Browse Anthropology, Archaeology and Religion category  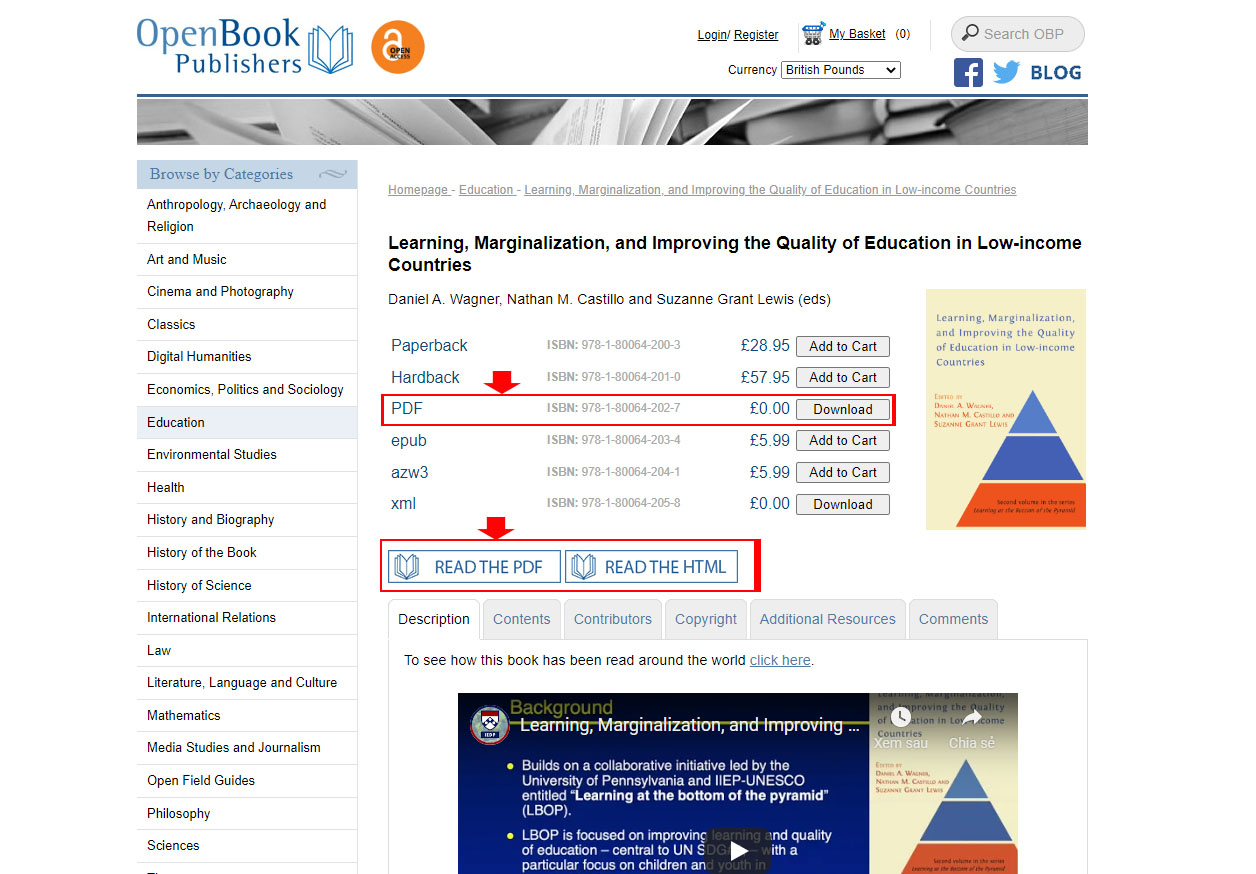click(x=247, y=216)
